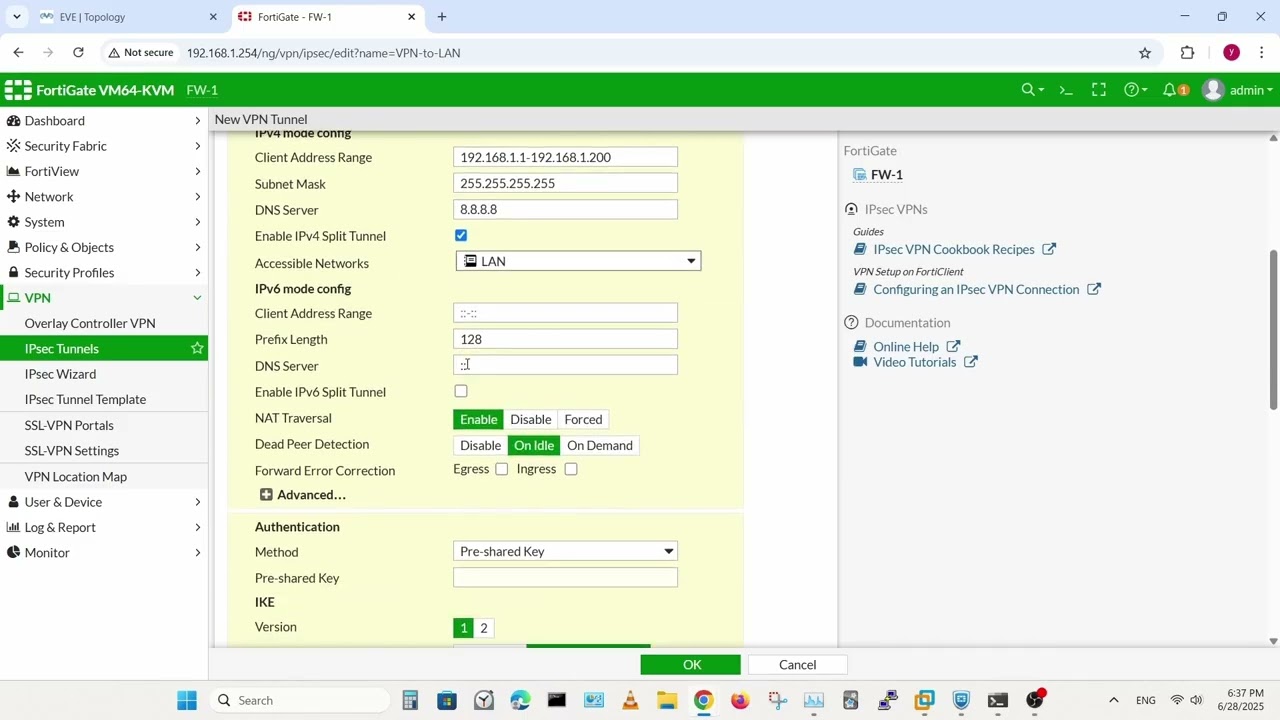Set NAT Traversal to Disable
Viewport: 1280px width, 720px height.
[x=530, y=419]
